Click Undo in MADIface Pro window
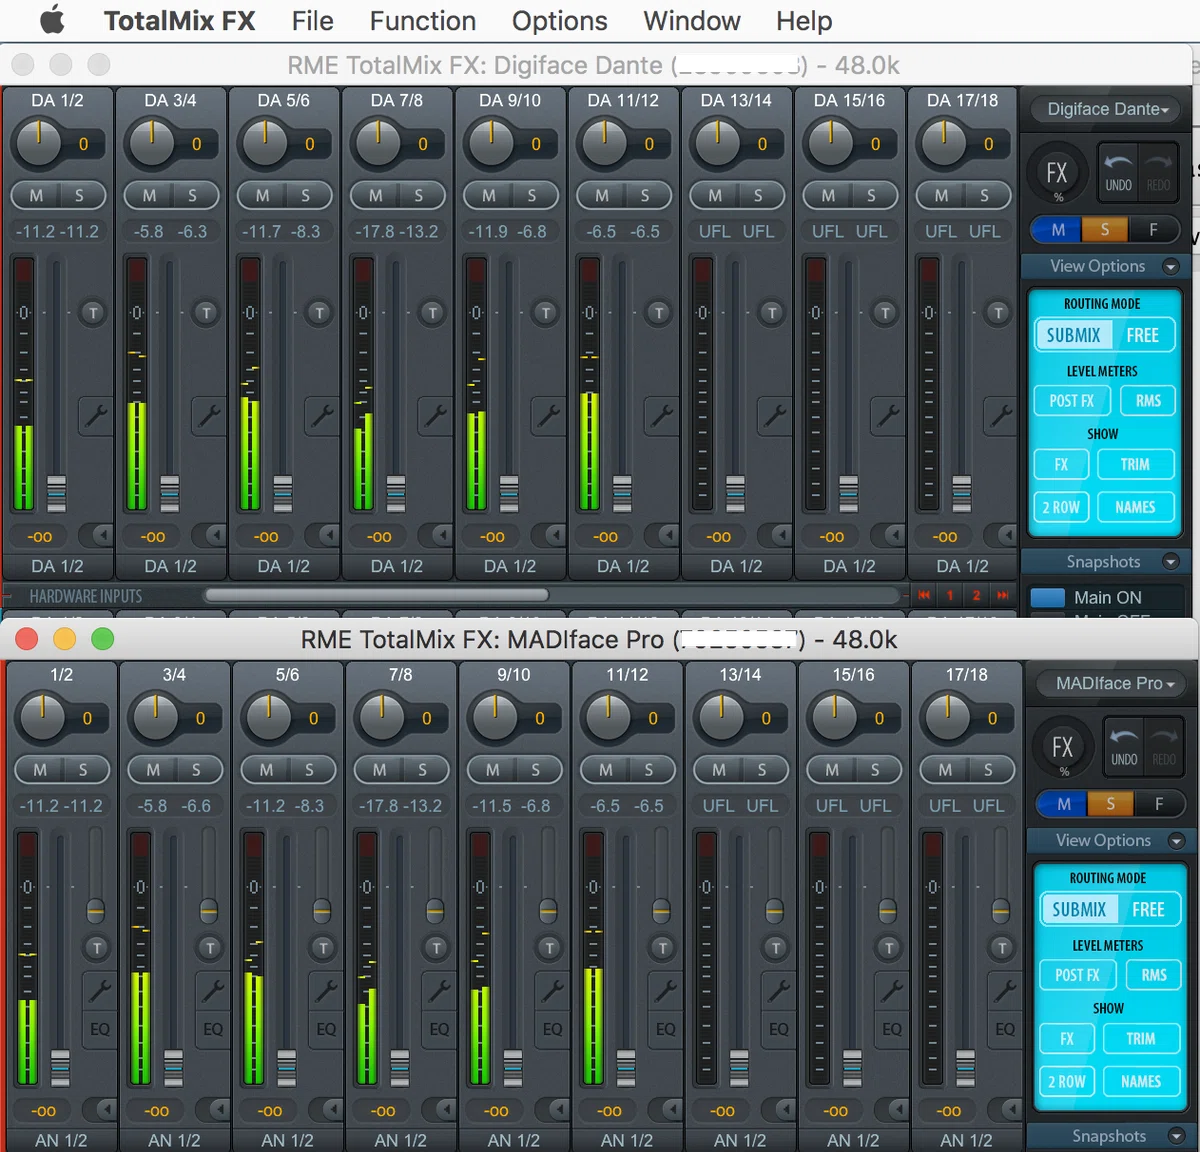 [1124, 746]
